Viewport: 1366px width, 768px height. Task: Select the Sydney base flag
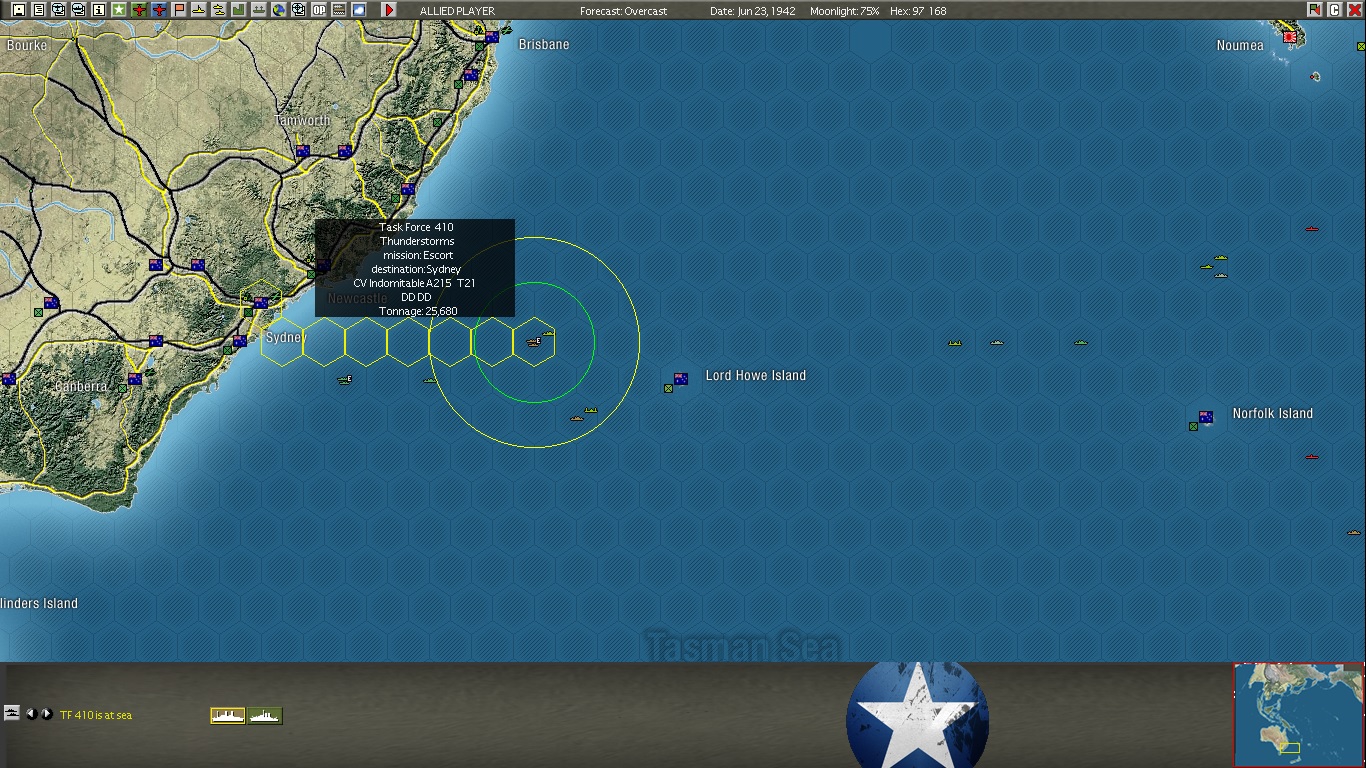pos(260,302)
